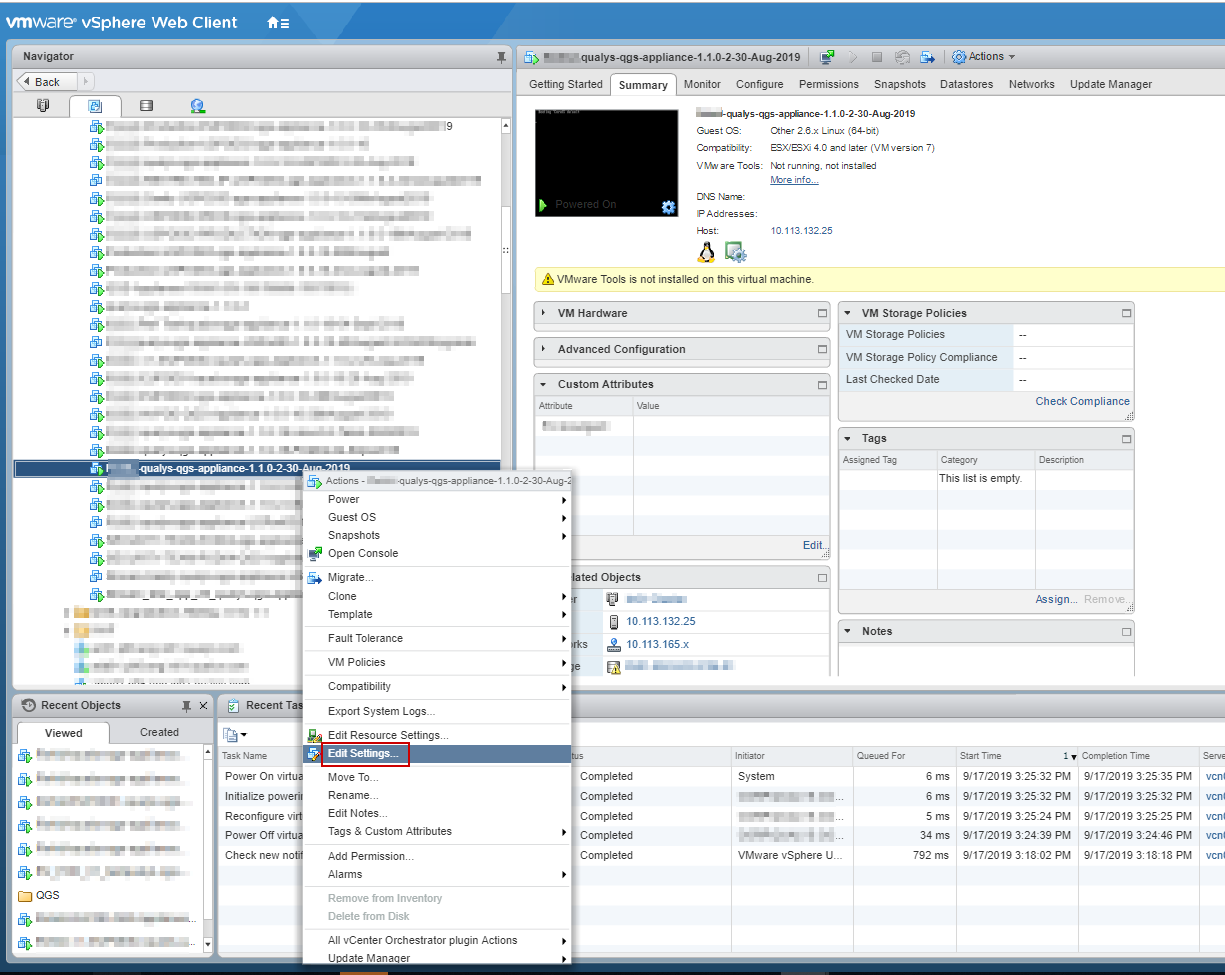Open the Storage view icon in Navigator
The image size is (1225, 975).
(146, 105)
